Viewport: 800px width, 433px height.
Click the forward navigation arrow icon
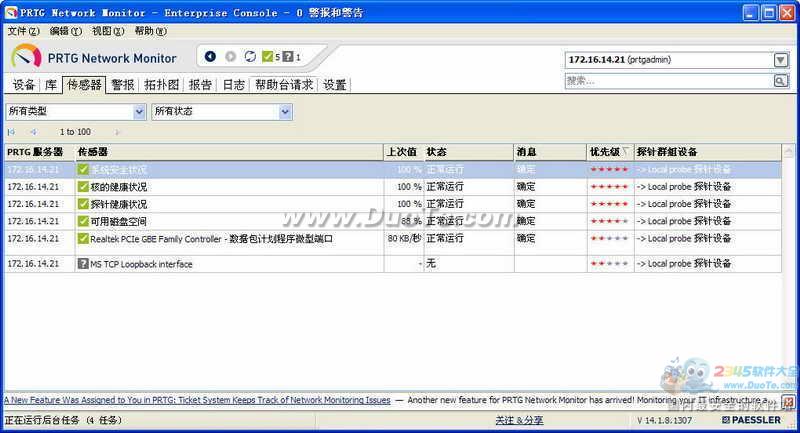pyautogui.click(x=230, y=56)
